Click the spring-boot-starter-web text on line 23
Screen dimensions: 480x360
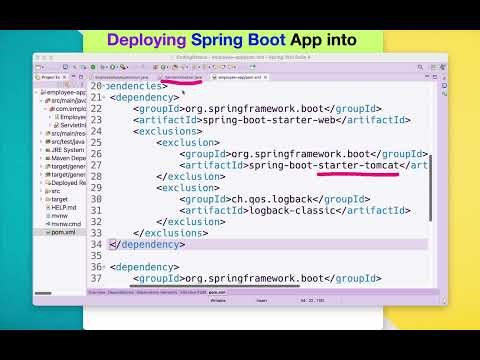pos(269,120)
